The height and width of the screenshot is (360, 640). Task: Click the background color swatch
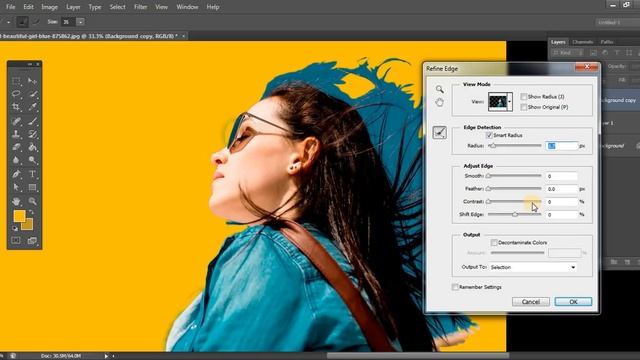click(x=28, y=225)
